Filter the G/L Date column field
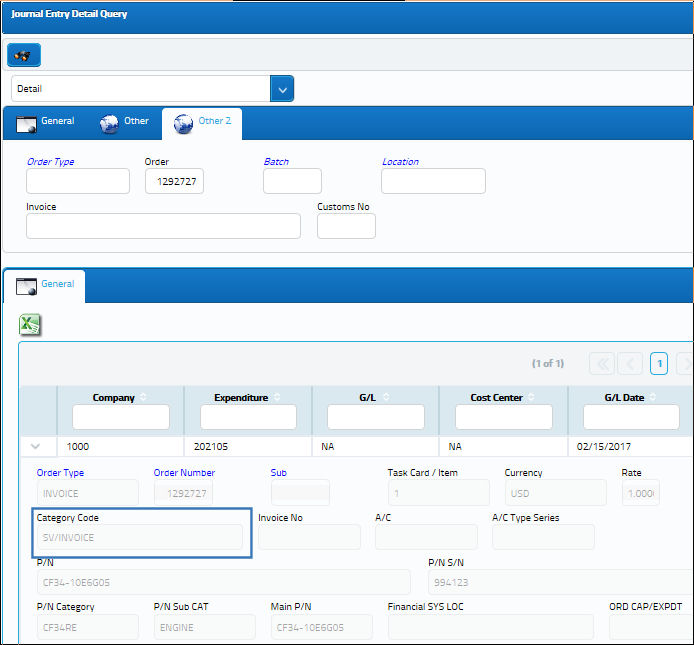Viewport: 694px width, 645px height. click(x=631, y=417)
